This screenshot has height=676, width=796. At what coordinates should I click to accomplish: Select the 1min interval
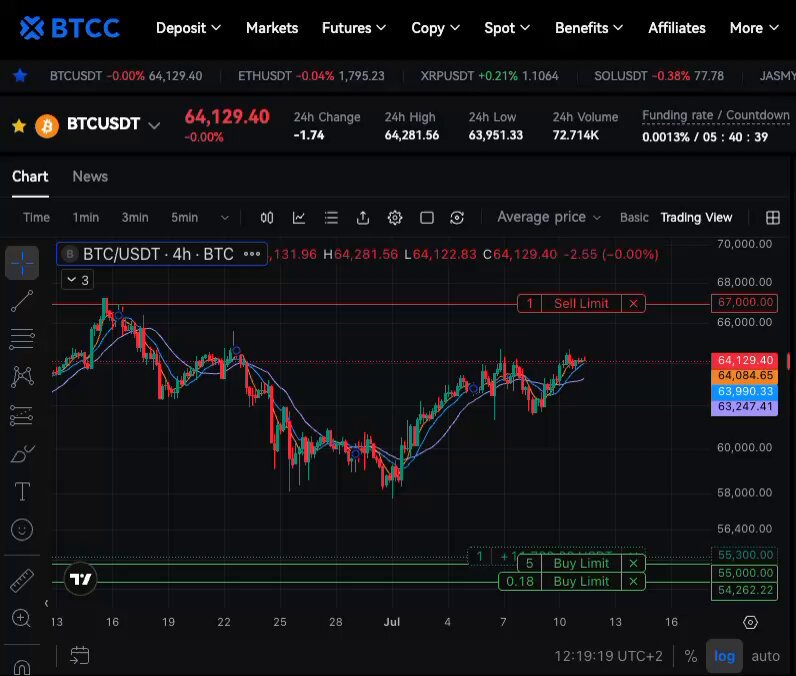pos(85,217)
